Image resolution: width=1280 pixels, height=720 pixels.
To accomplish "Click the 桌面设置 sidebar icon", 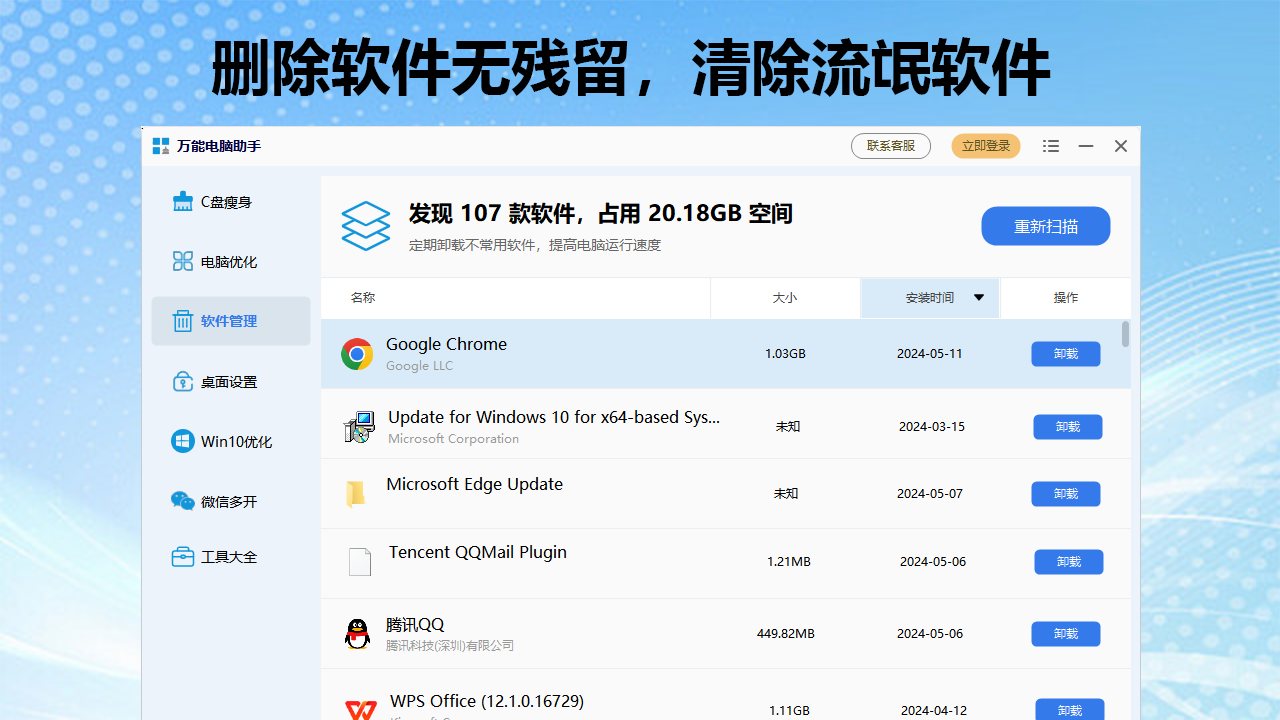I will (x=183, y=382).
